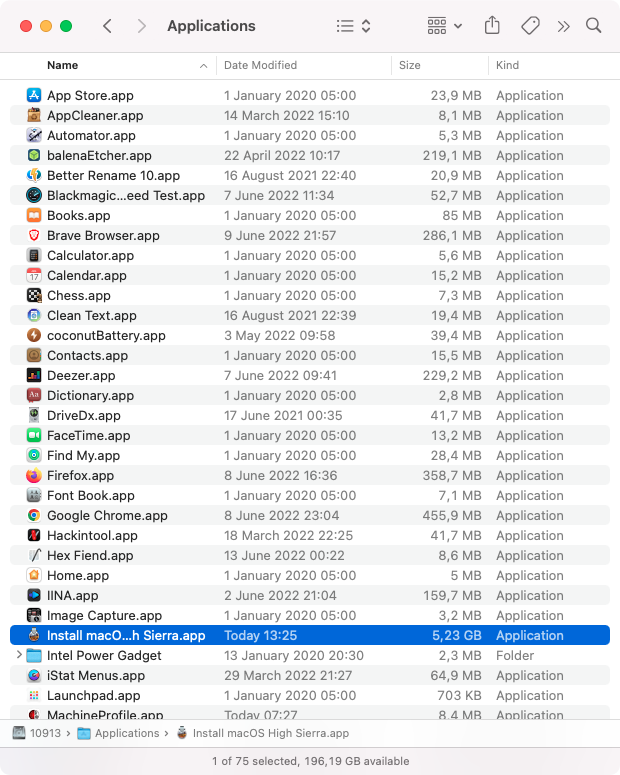
Task: Select the DriveDx.app row
Action: click(x=310, y=415)
